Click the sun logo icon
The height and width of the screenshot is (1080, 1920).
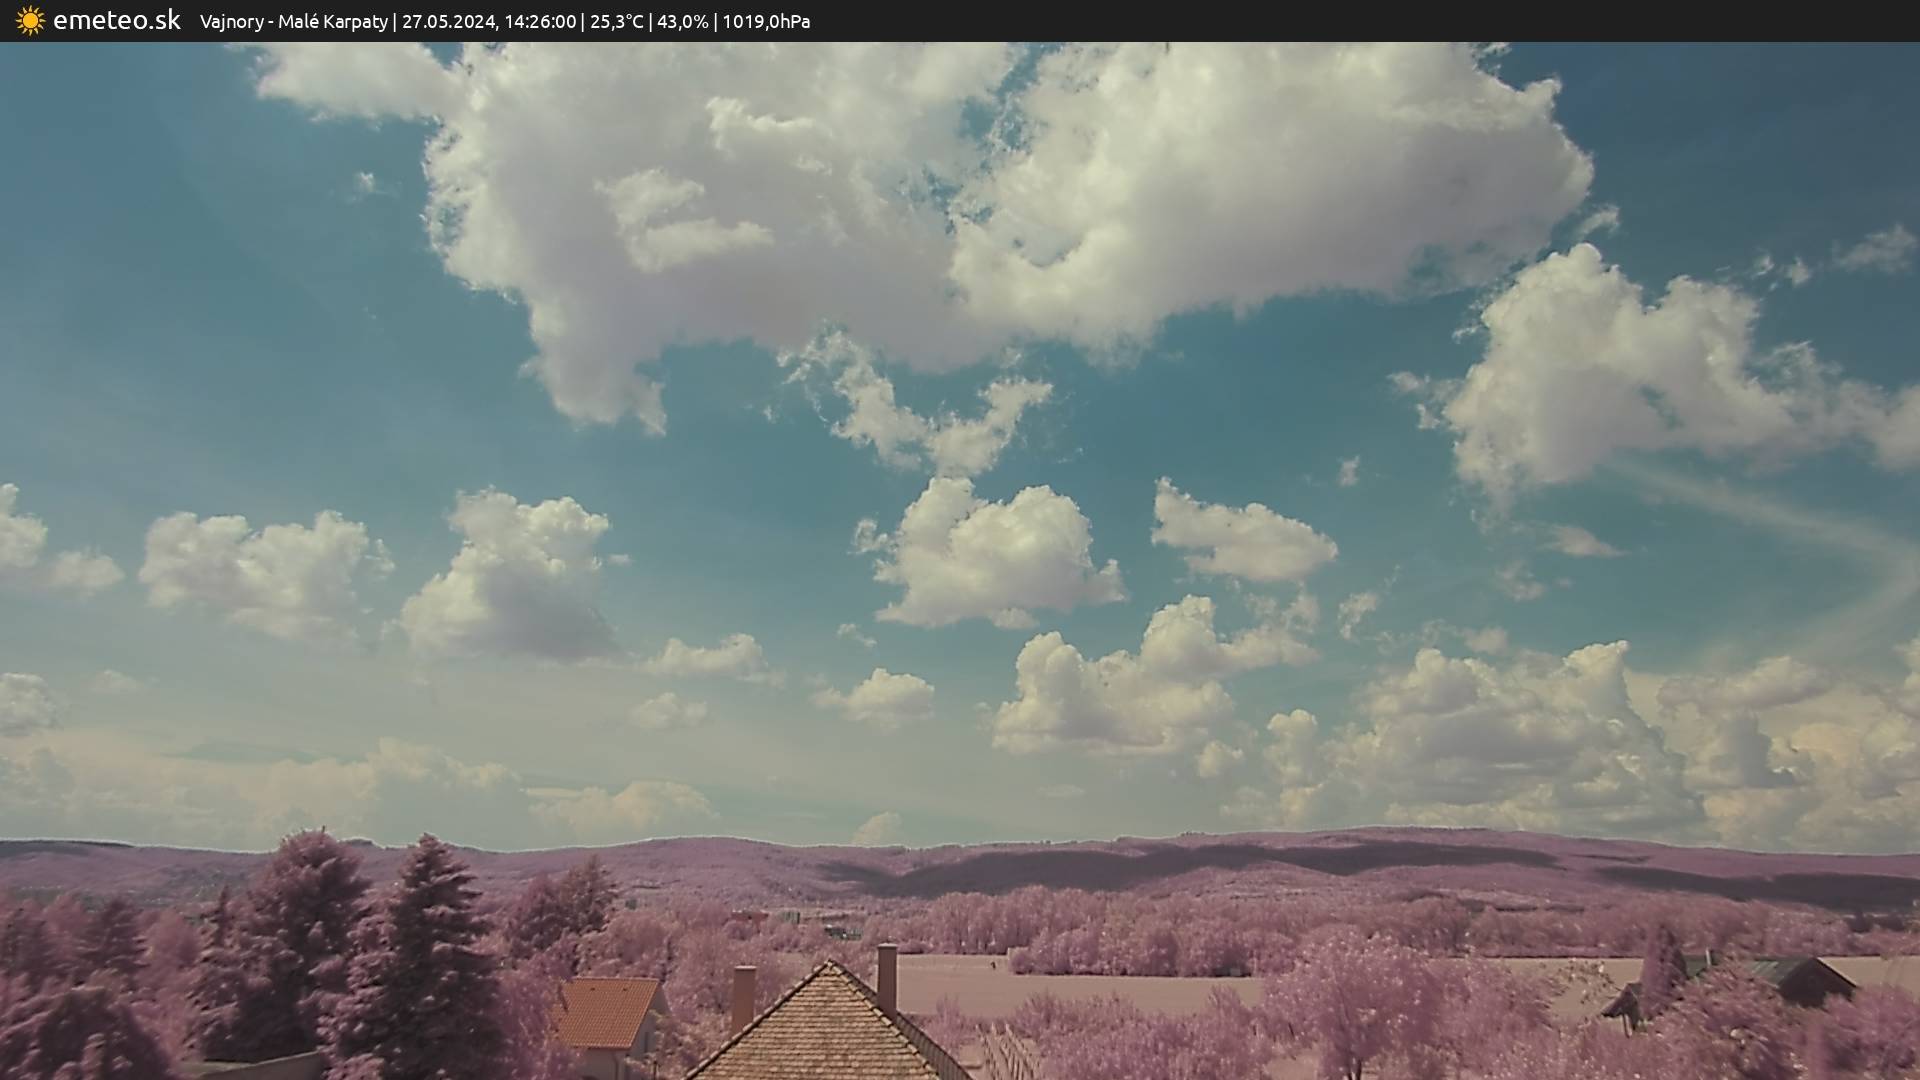30,21
